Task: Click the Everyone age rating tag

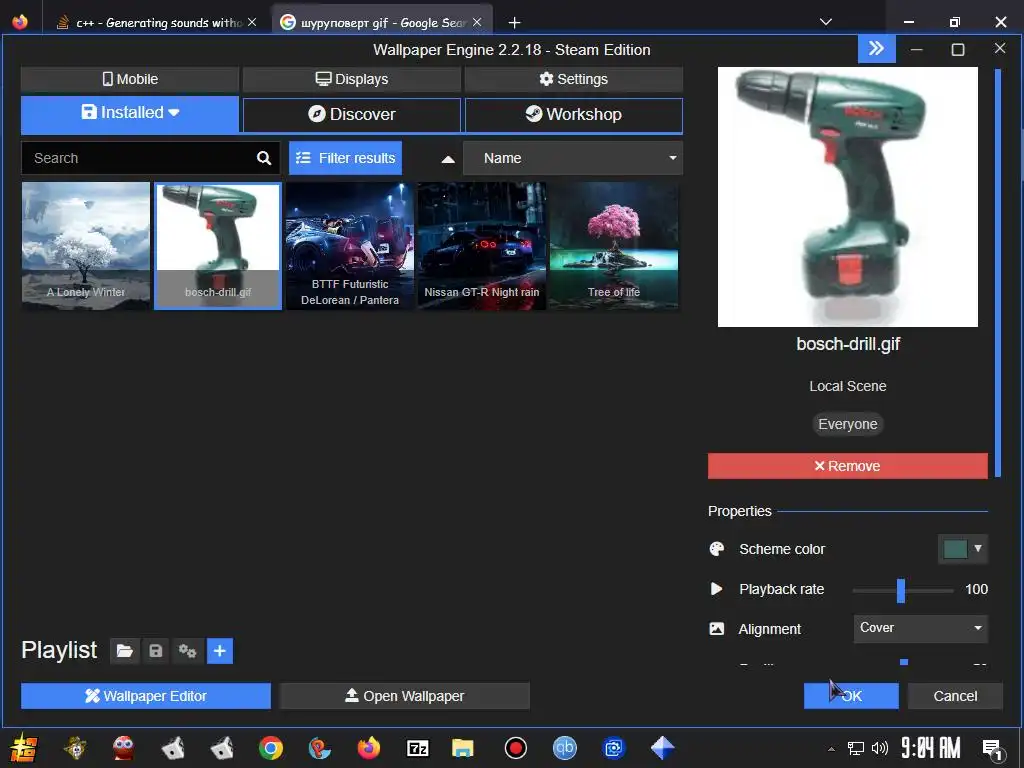Action: click(x=848, y=424)
